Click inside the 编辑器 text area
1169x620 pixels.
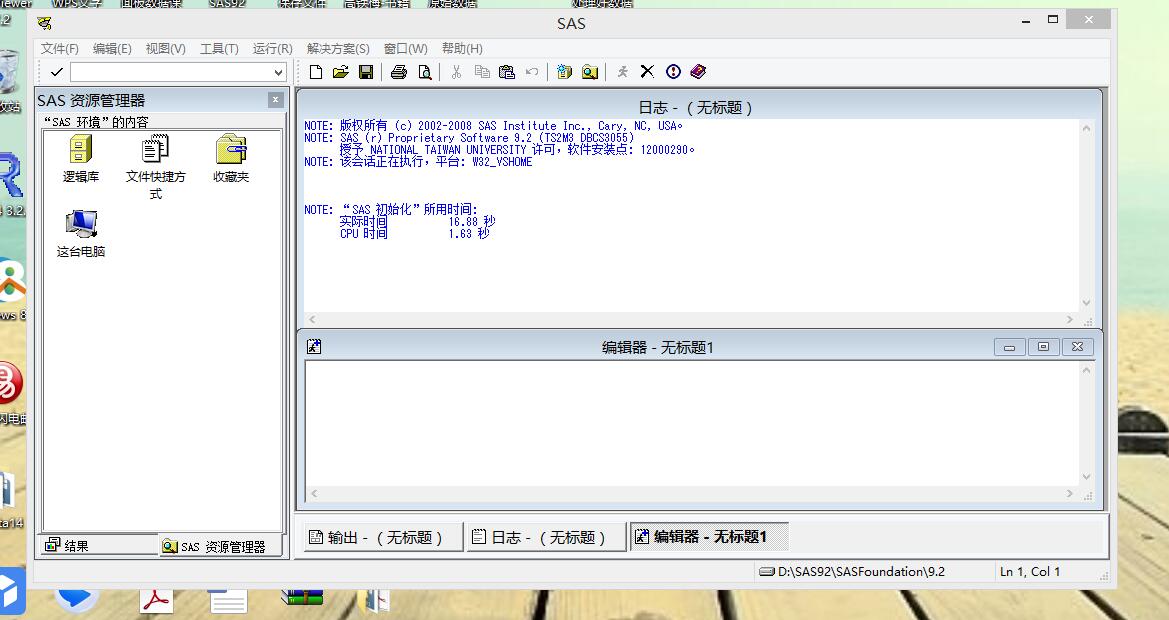tap(690, 420)
